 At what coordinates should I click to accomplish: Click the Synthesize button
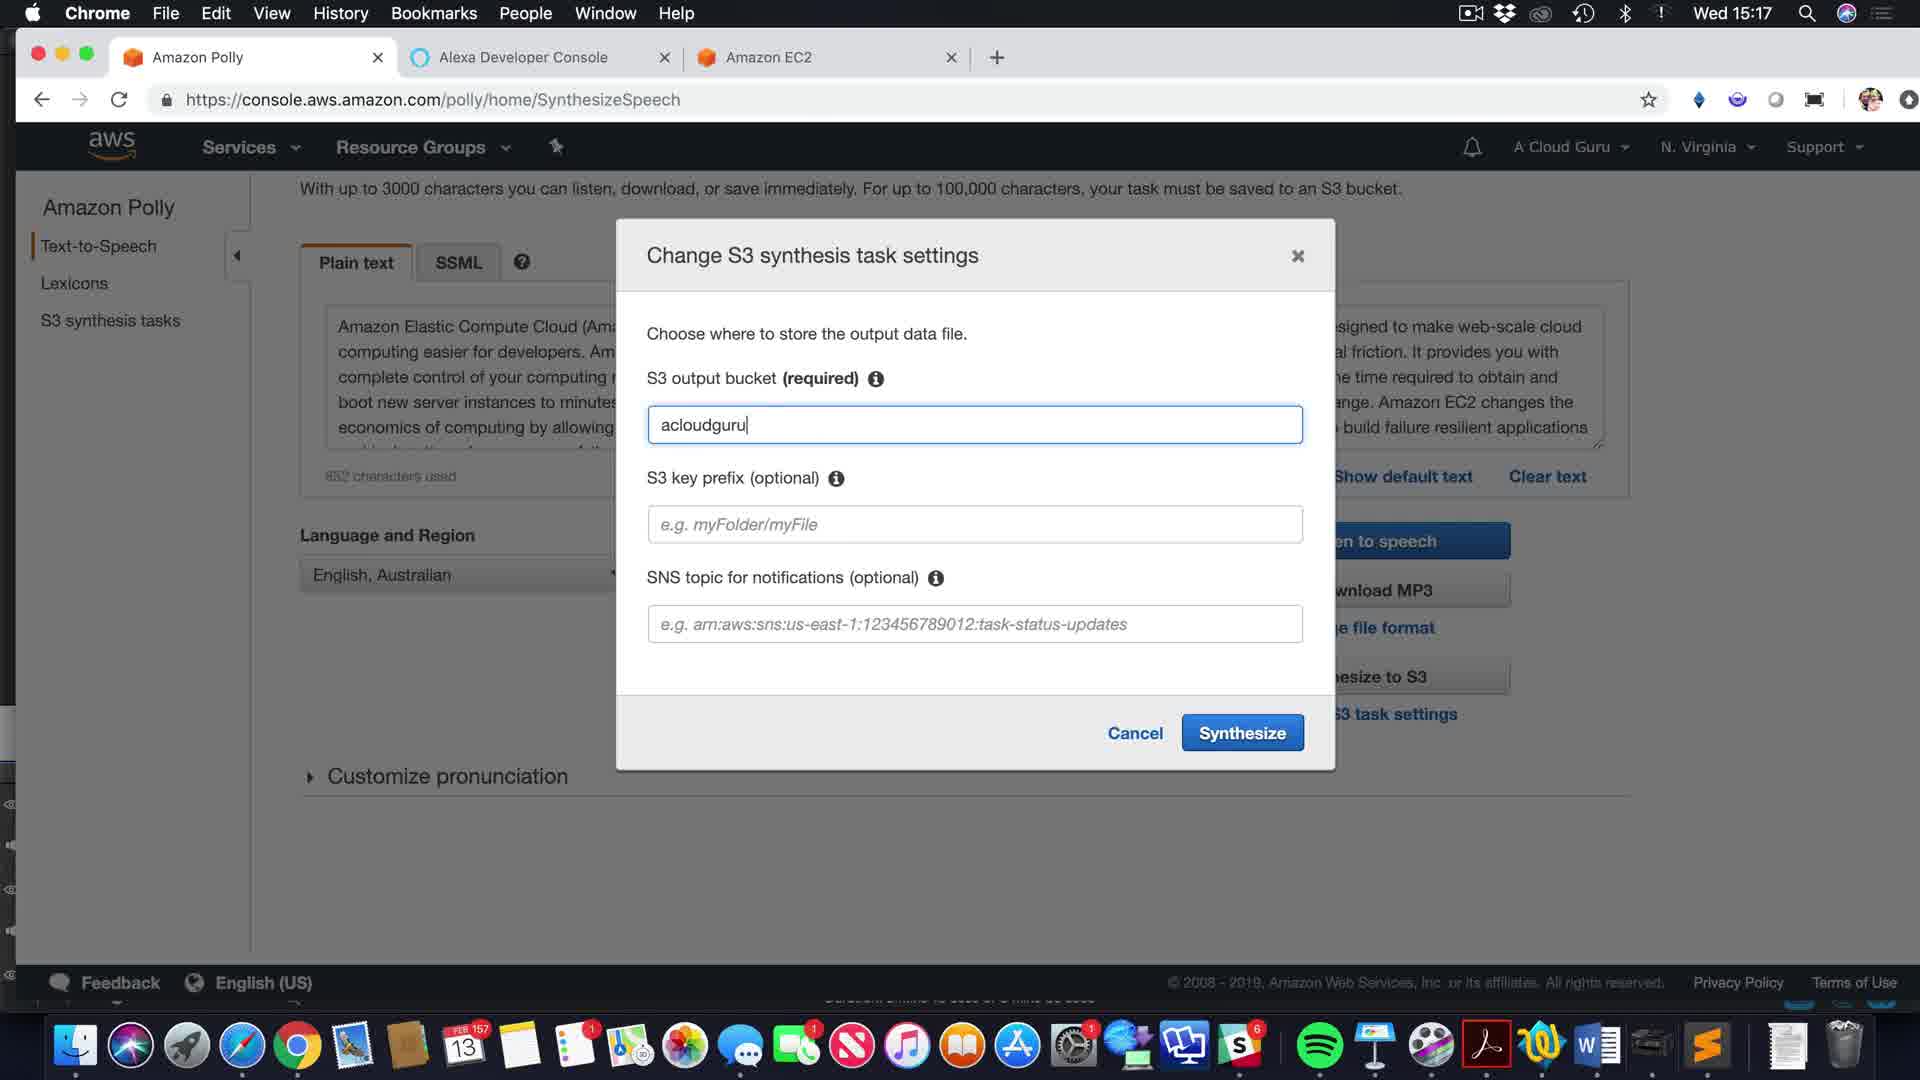1242,733
